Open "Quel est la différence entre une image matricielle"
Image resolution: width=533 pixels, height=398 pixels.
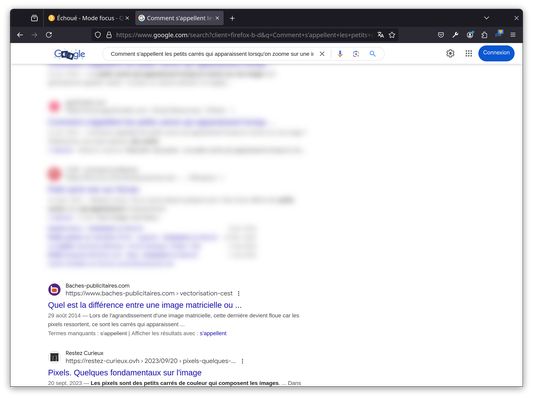pyautogui.click(x=145, y=305)
